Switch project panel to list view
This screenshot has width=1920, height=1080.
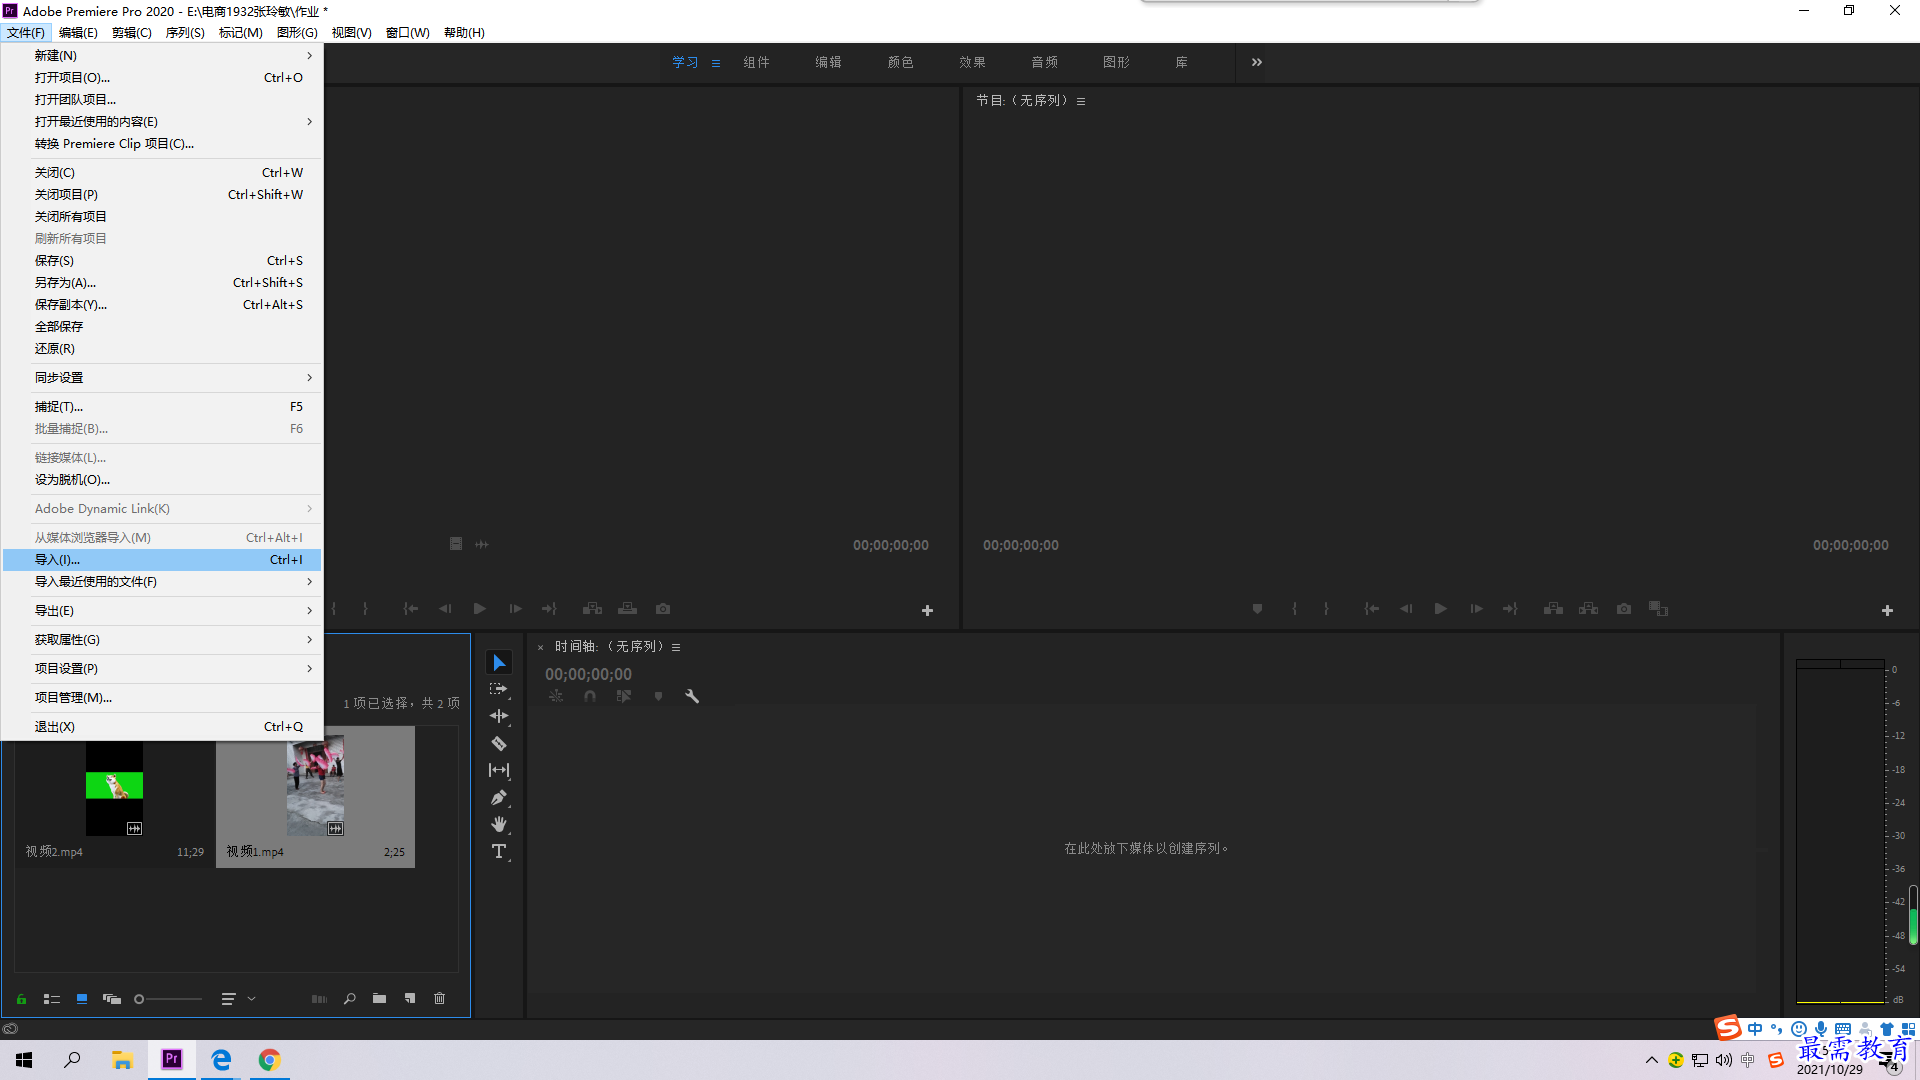point(52,999)
